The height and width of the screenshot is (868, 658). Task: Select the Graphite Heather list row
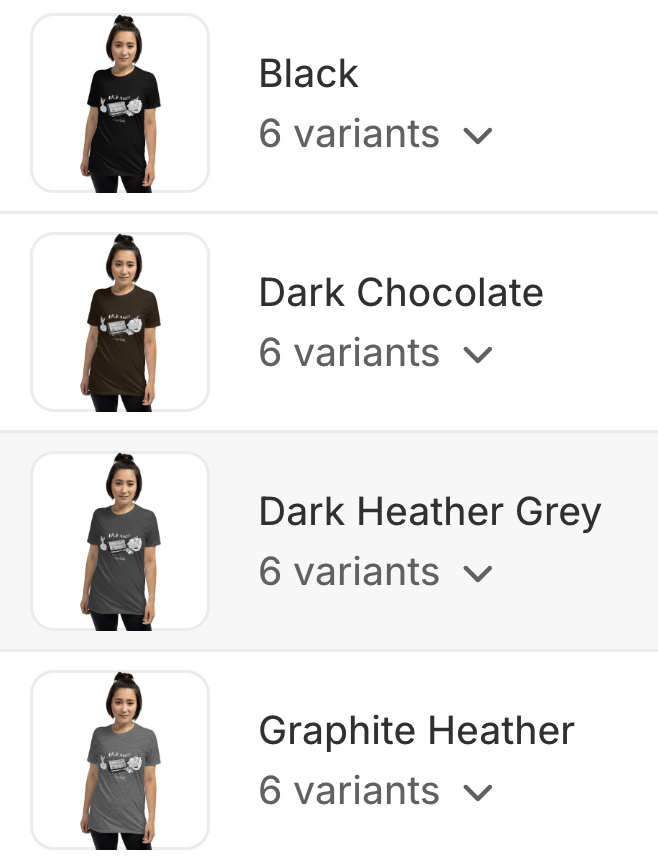580,820
